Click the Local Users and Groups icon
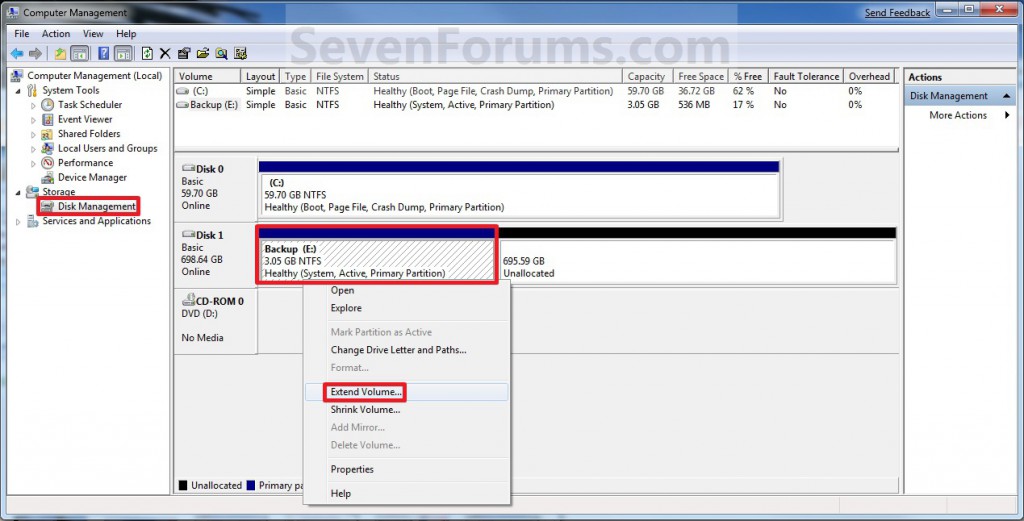The height and width of the screenshot is (521, 1024). (x=48, y=148)
